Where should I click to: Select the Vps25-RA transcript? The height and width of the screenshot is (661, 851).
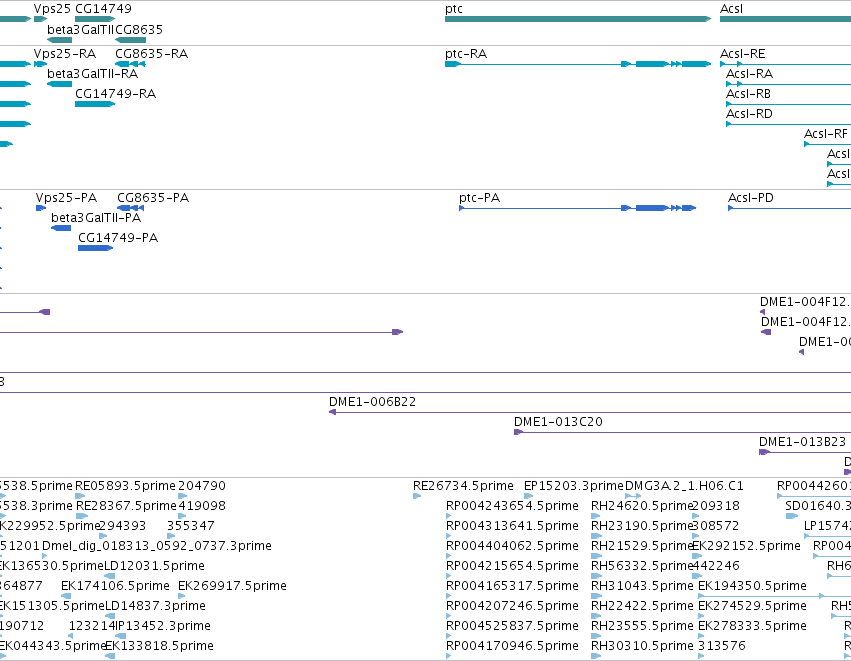(65, 54)
